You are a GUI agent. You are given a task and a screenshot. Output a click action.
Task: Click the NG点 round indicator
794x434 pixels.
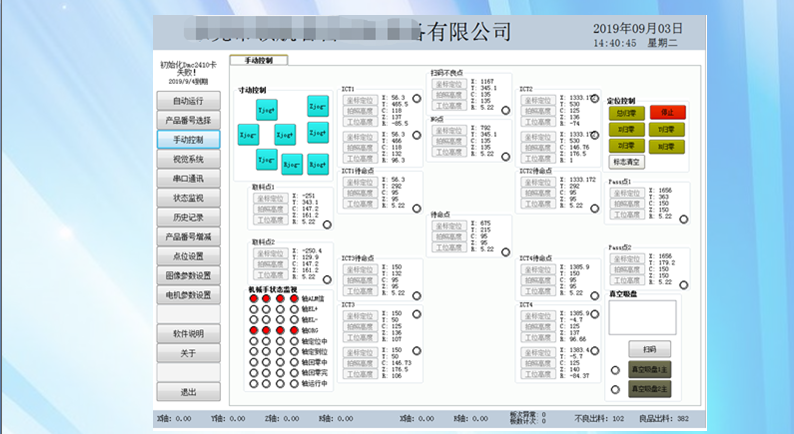click(505, 157)
